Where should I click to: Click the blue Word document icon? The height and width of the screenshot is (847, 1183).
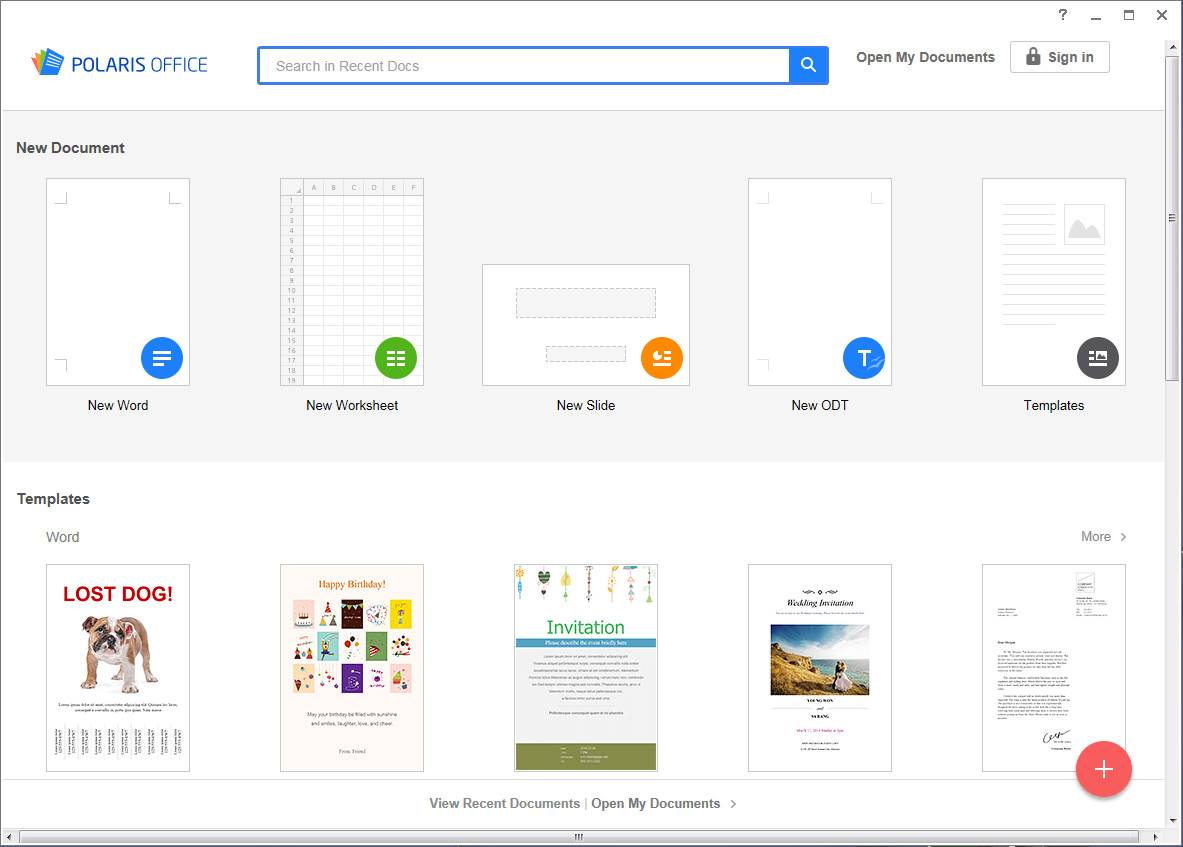tap(161, 358)
